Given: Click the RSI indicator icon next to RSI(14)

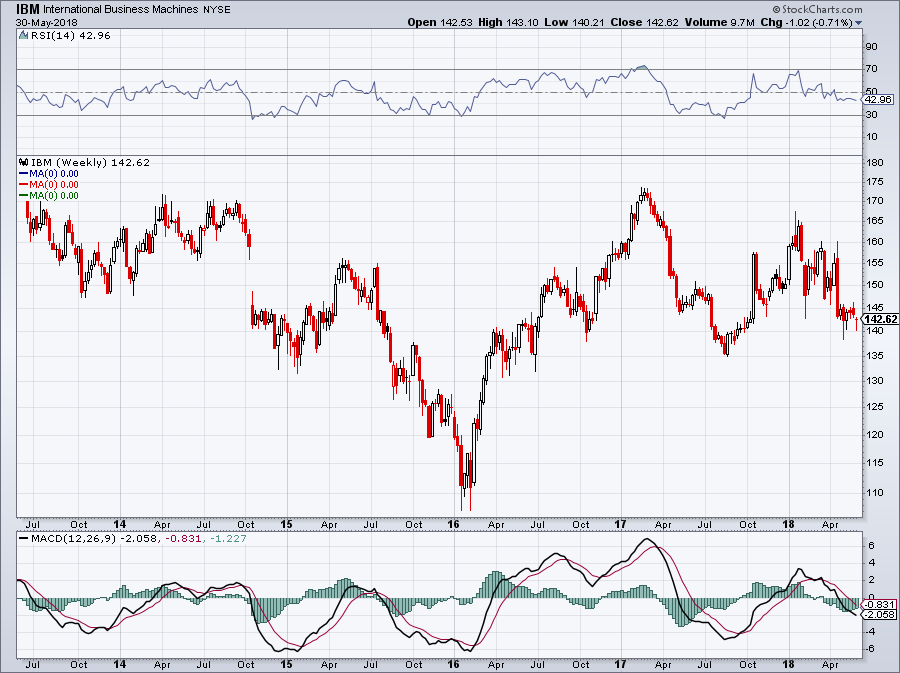Looking at the screenshot, I should click(x=24, y=35).
